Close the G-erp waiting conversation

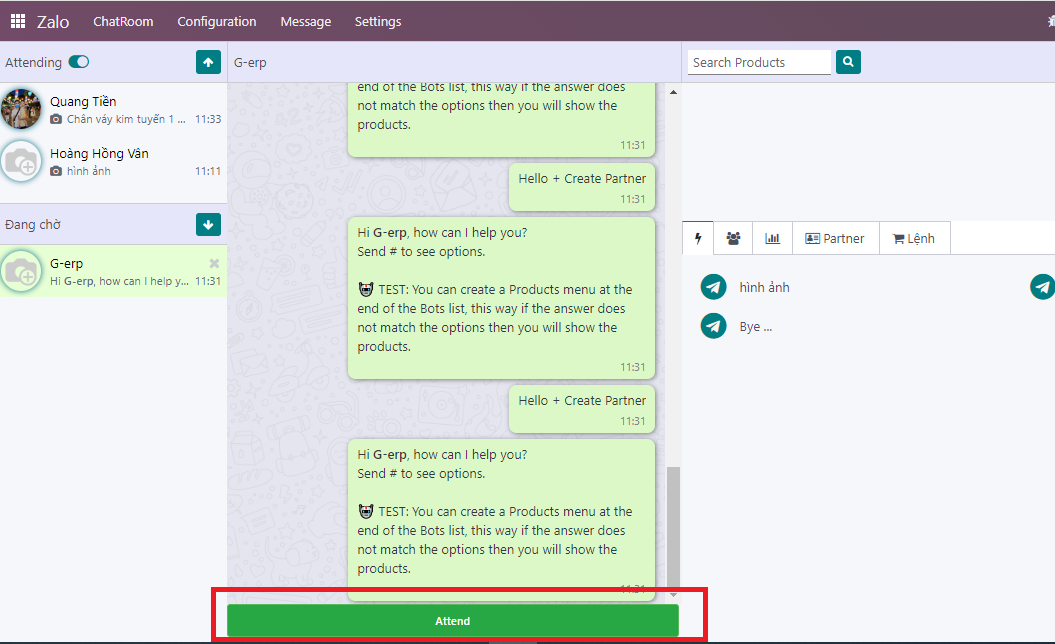coord(214,263)
